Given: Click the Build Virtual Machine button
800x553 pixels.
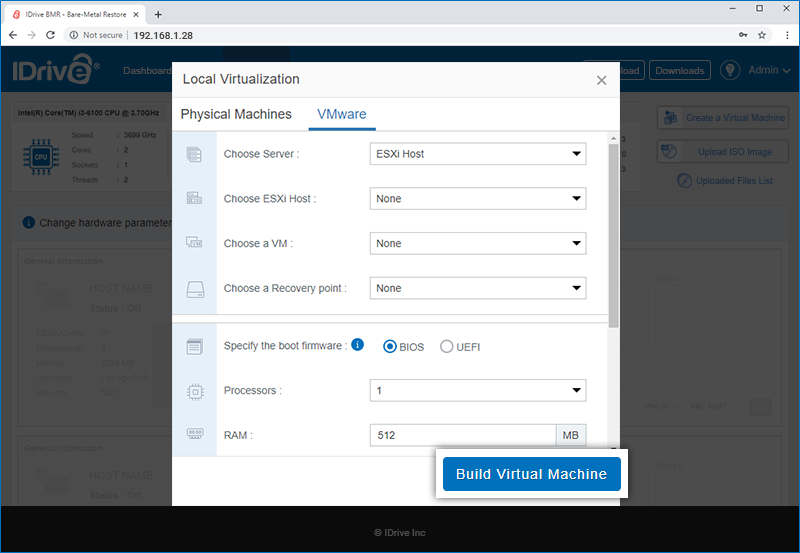Looking at the screenshot, I should 531,474.
